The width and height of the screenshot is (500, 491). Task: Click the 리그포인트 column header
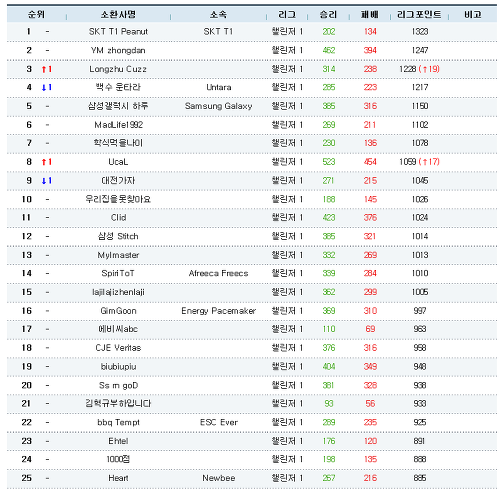(x=419, y=14)
